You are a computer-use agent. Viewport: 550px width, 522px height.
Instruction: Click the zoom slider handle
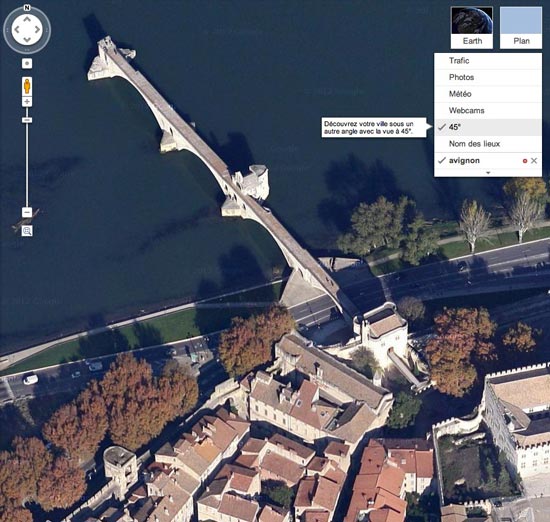(27, 120)
